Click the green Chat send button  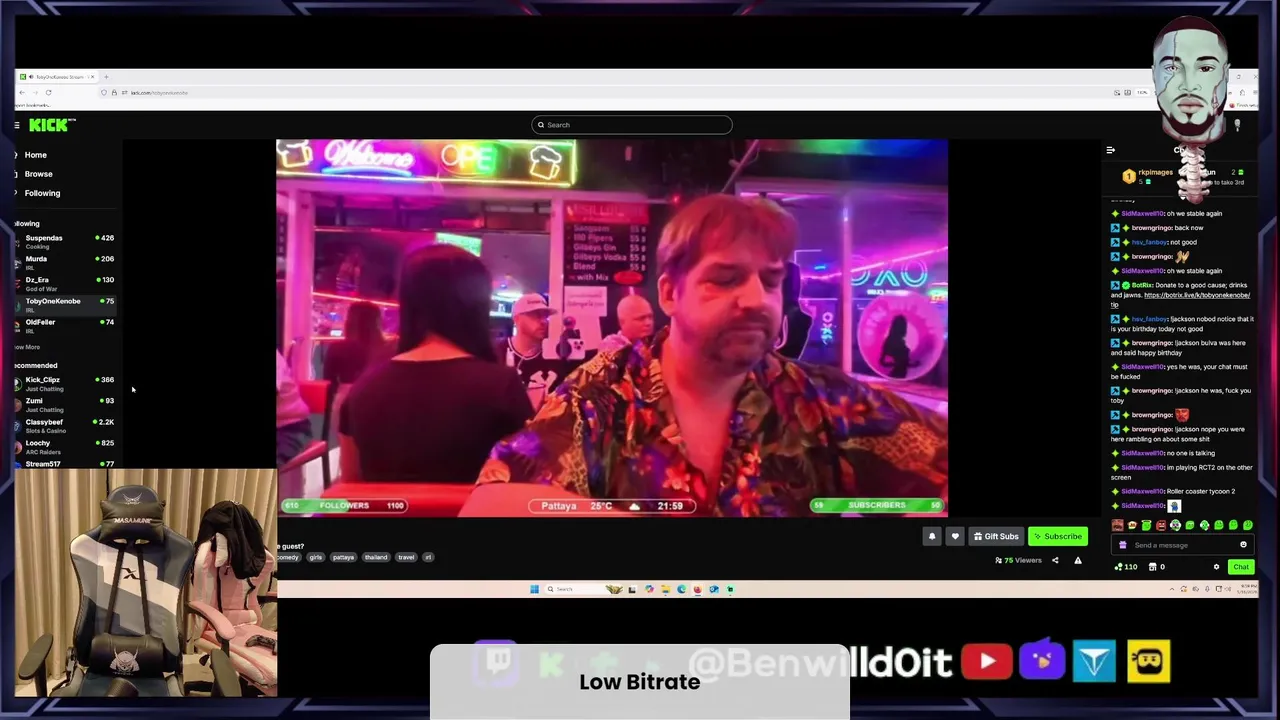click(x=1241, y=567)
